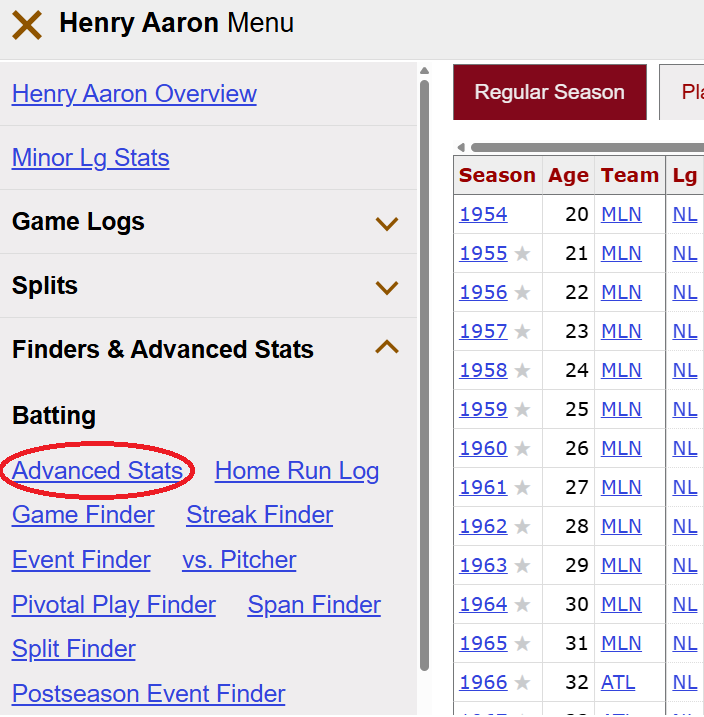Sort table by Age column header
704x717 pixels.
[568, 176]
